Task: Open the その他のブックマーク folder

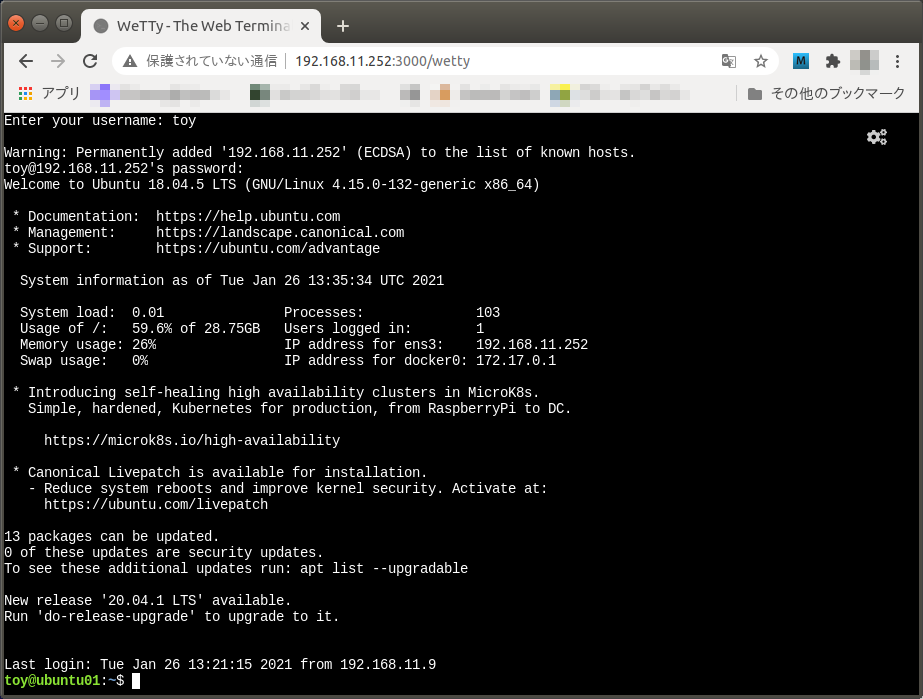Action: 826,94
